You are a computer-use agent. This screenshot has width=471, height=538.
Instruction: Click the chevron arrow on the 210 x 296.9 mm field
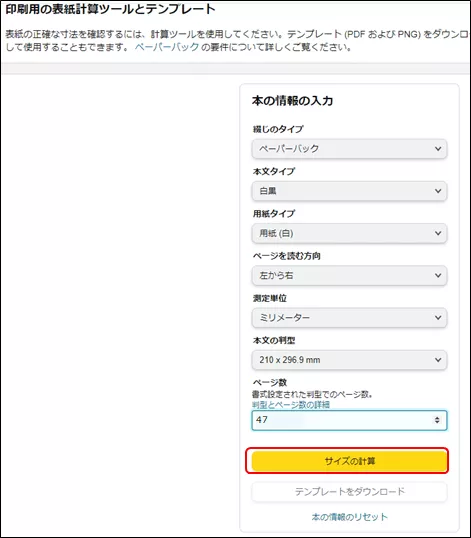[x=438, y=360]
